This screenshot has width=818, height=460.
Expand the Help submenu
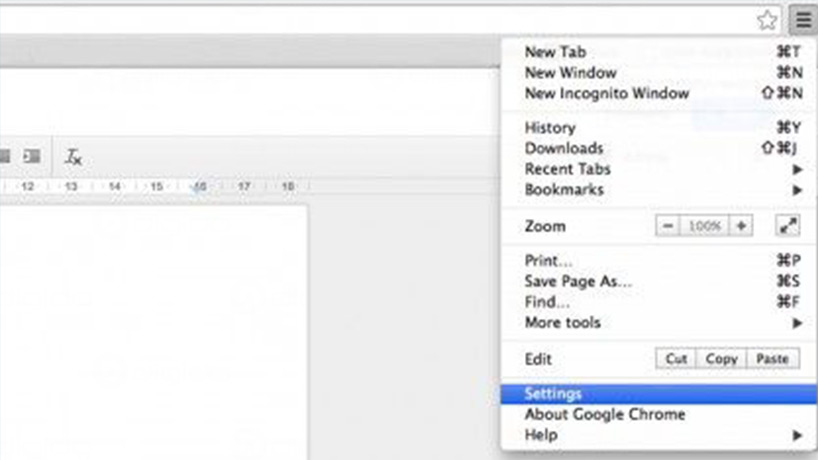click(x=797, y=436)
